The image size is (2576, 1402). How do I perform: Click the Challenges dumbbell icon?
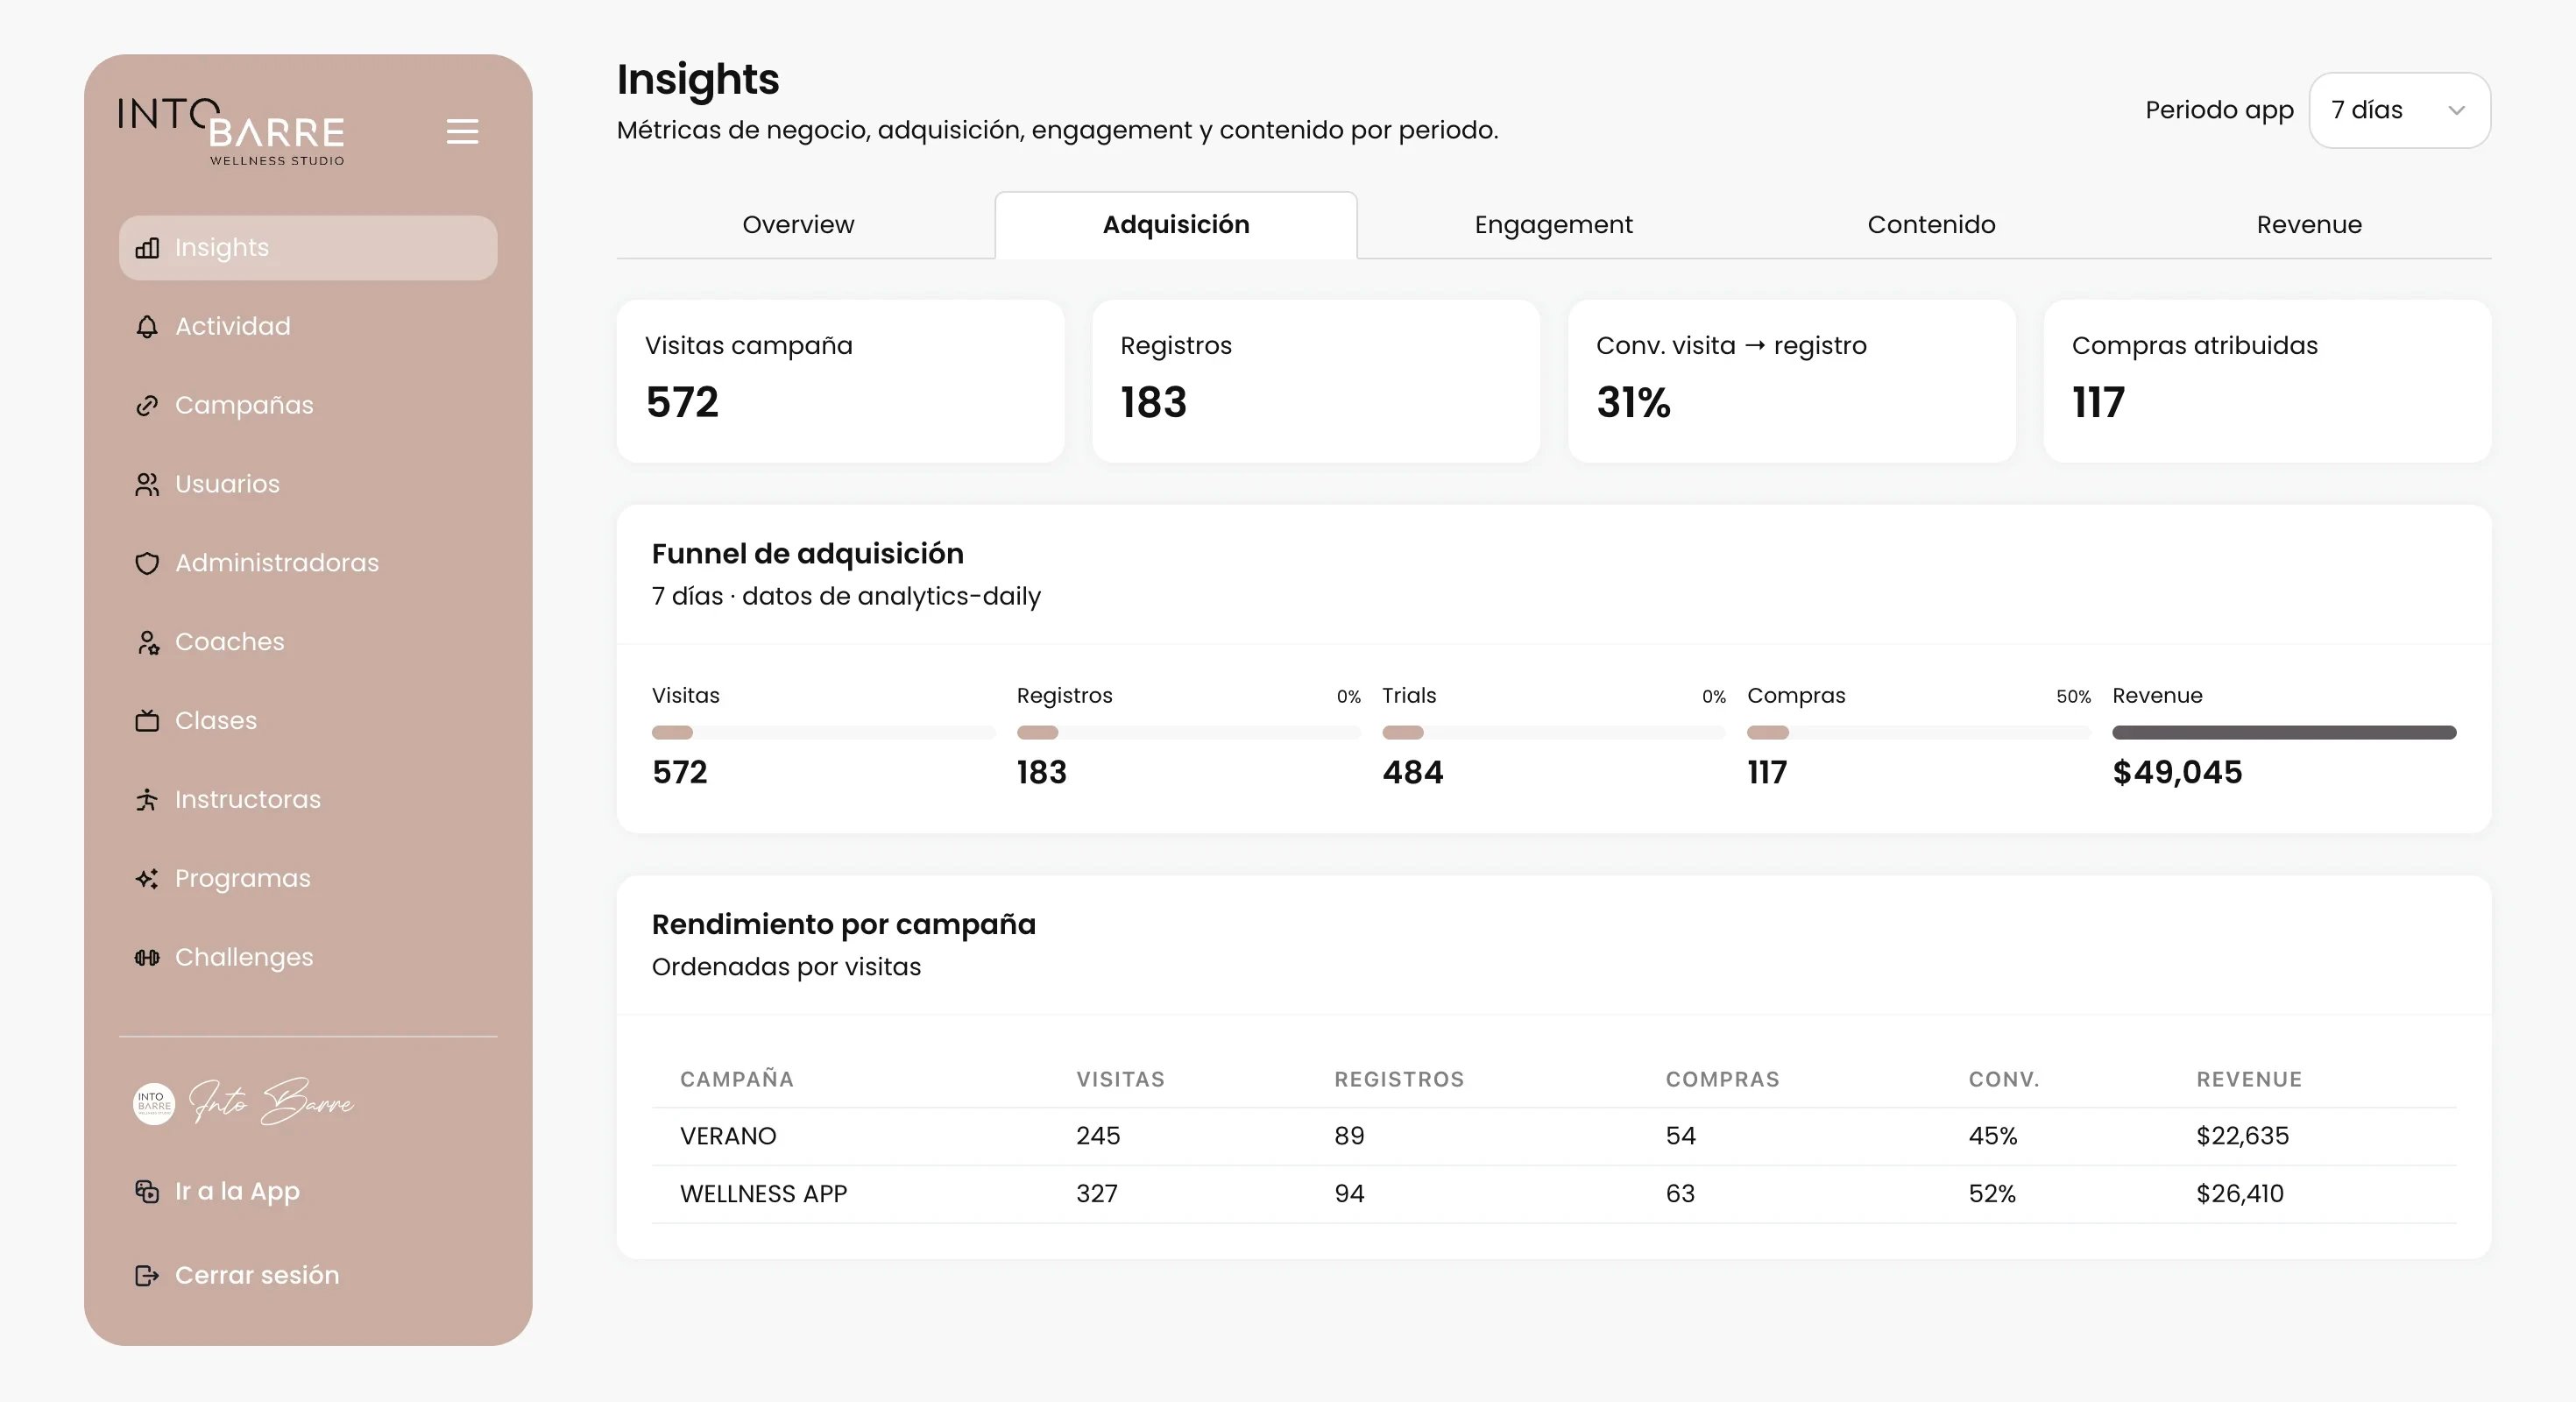point(147,958)
